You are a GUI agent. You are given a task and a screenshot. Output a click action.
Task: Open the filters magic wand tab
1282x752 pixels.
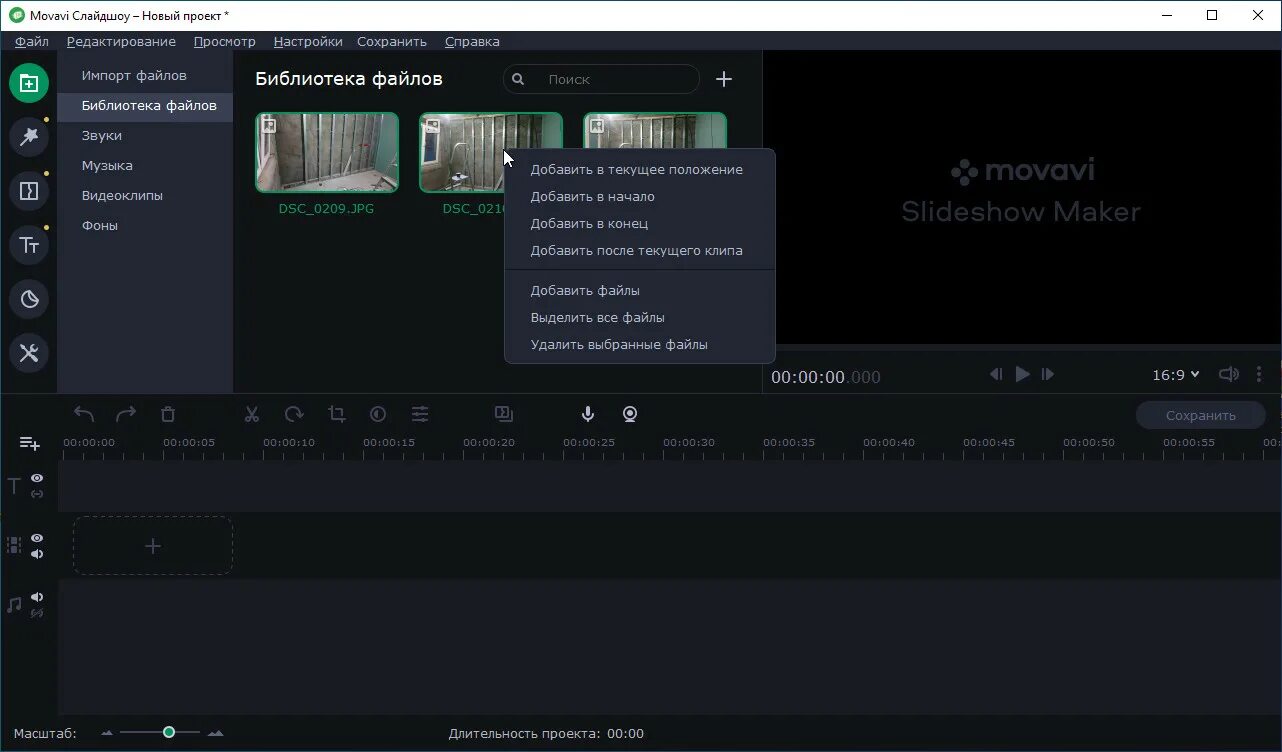(x=29, y=137)
